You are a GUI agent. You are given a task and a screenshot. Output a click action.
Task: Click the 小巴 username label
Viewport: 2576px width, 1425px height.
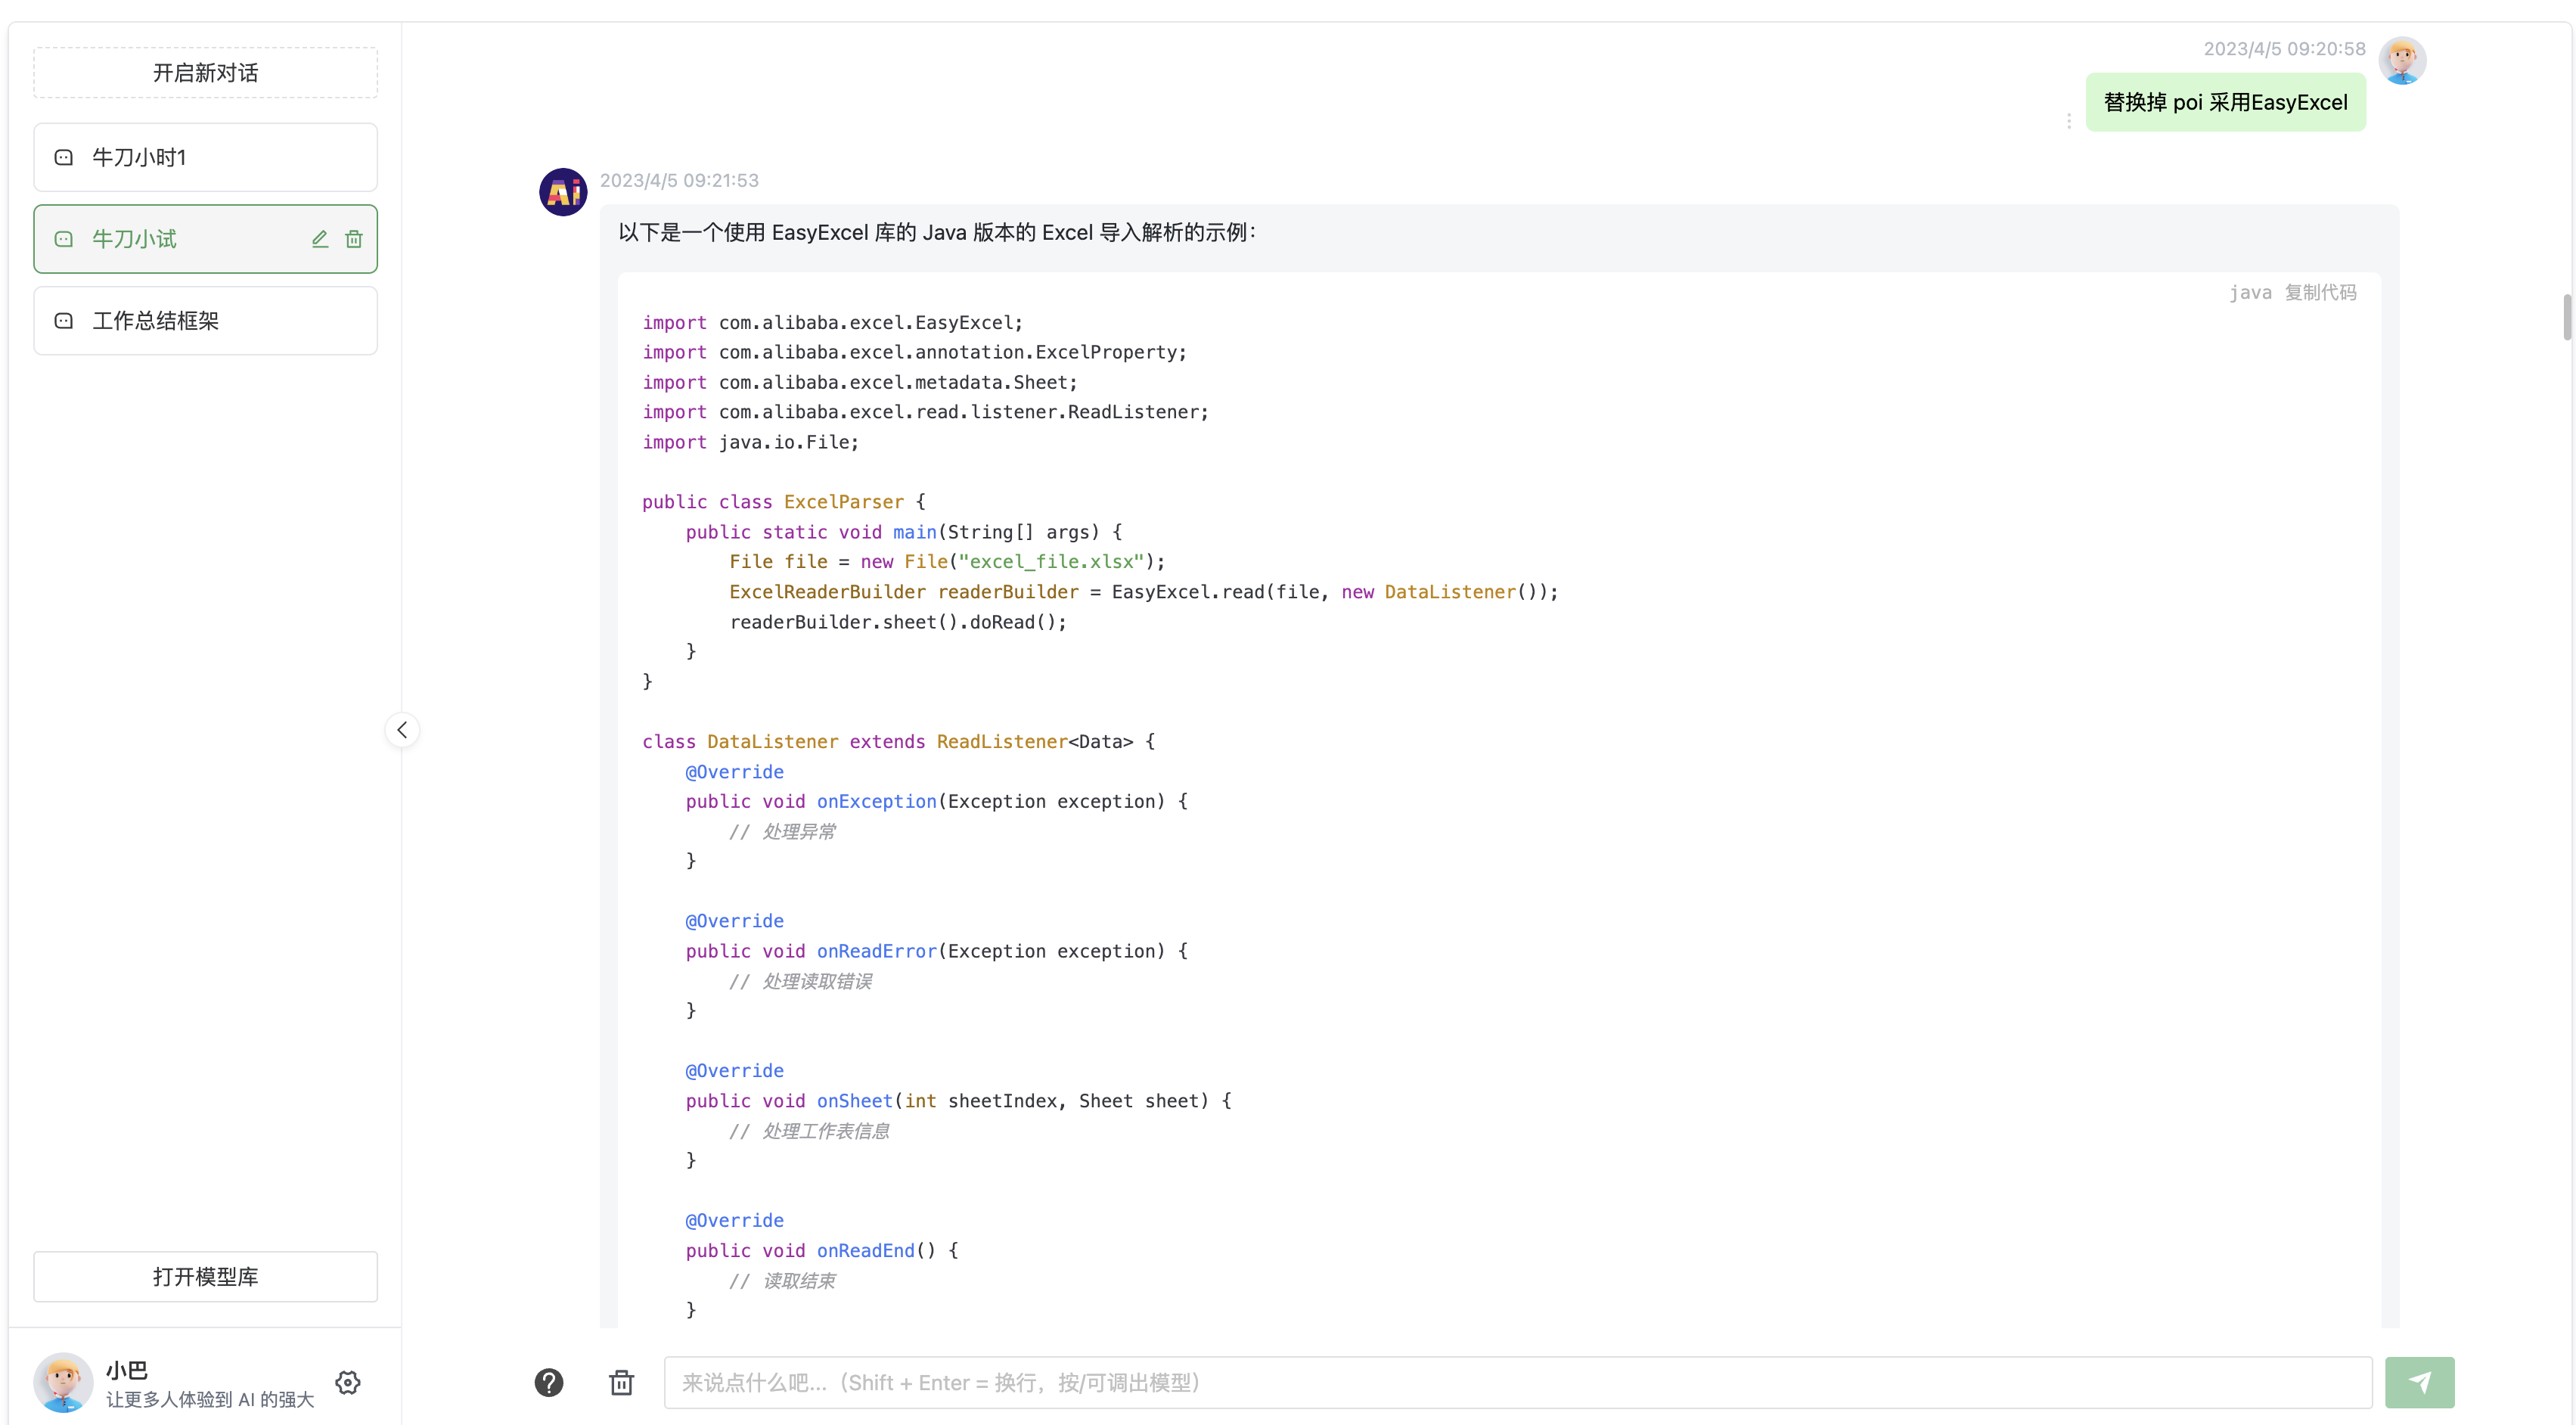127,1370
